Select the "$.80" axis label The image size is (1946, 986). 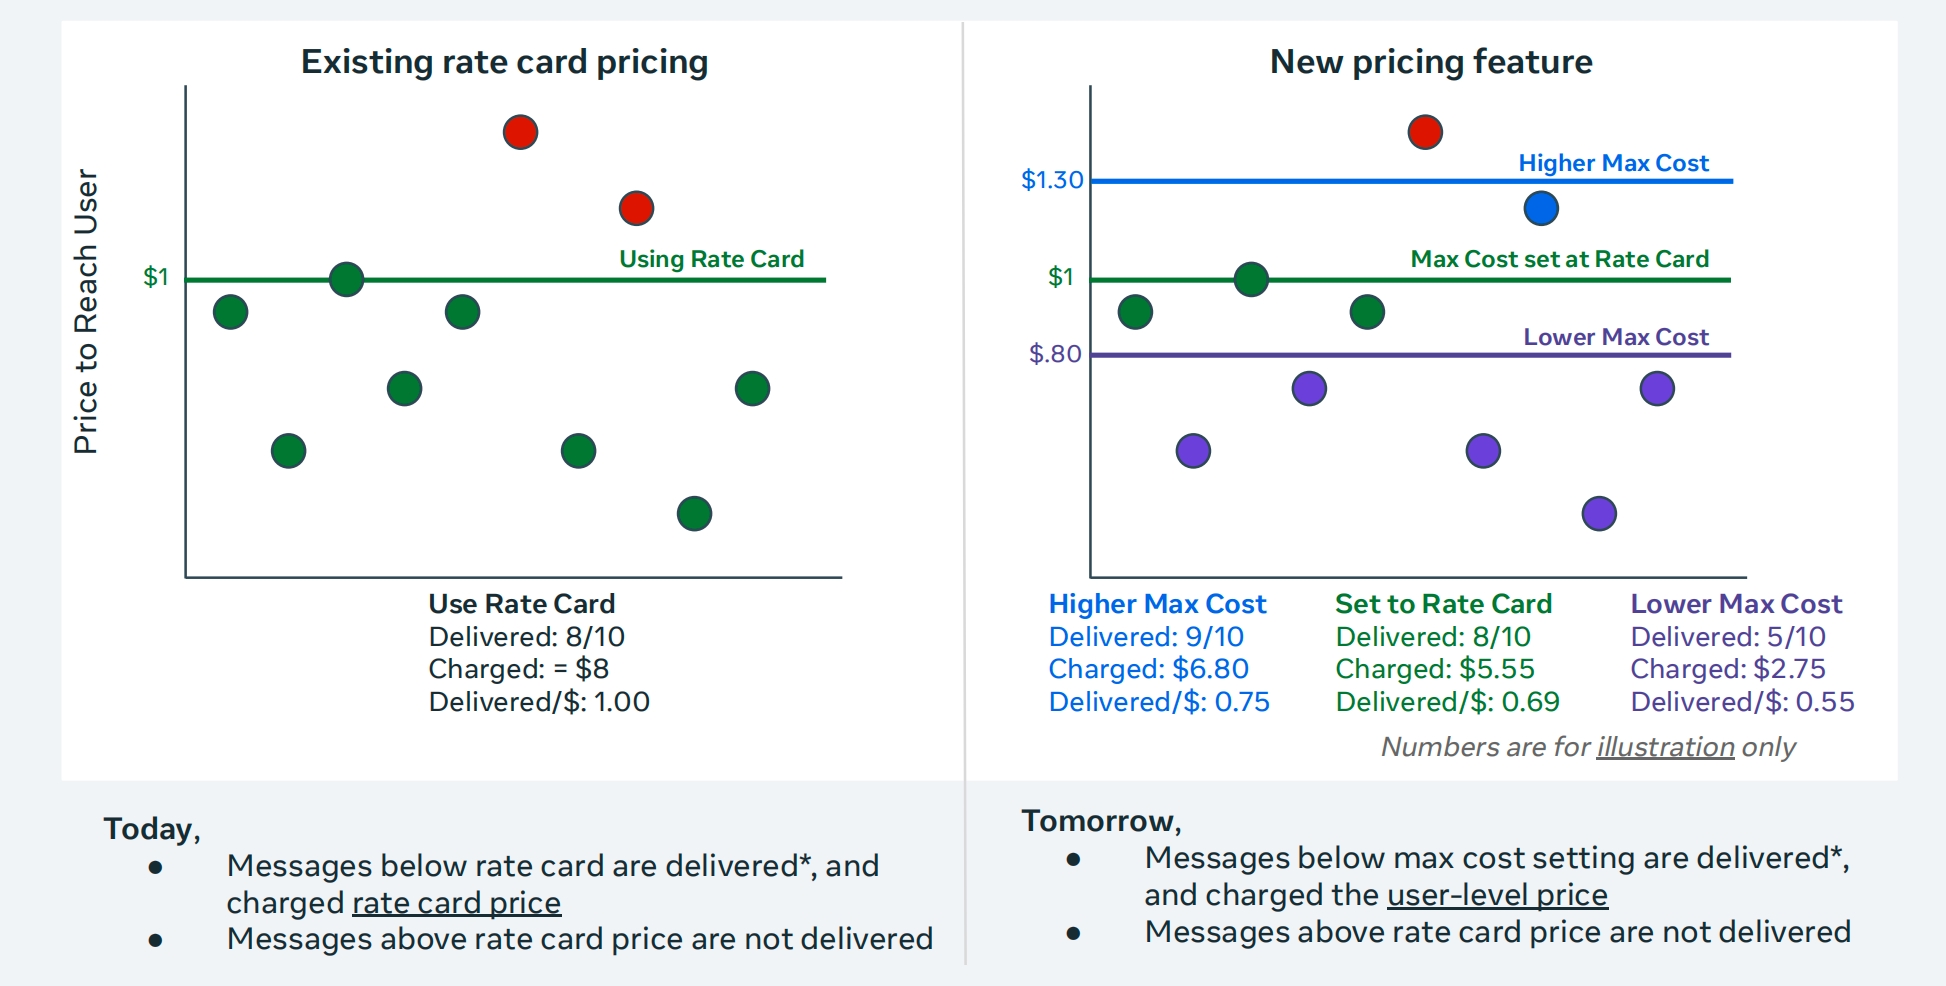pyautogui.click(x=1055, y=354)
